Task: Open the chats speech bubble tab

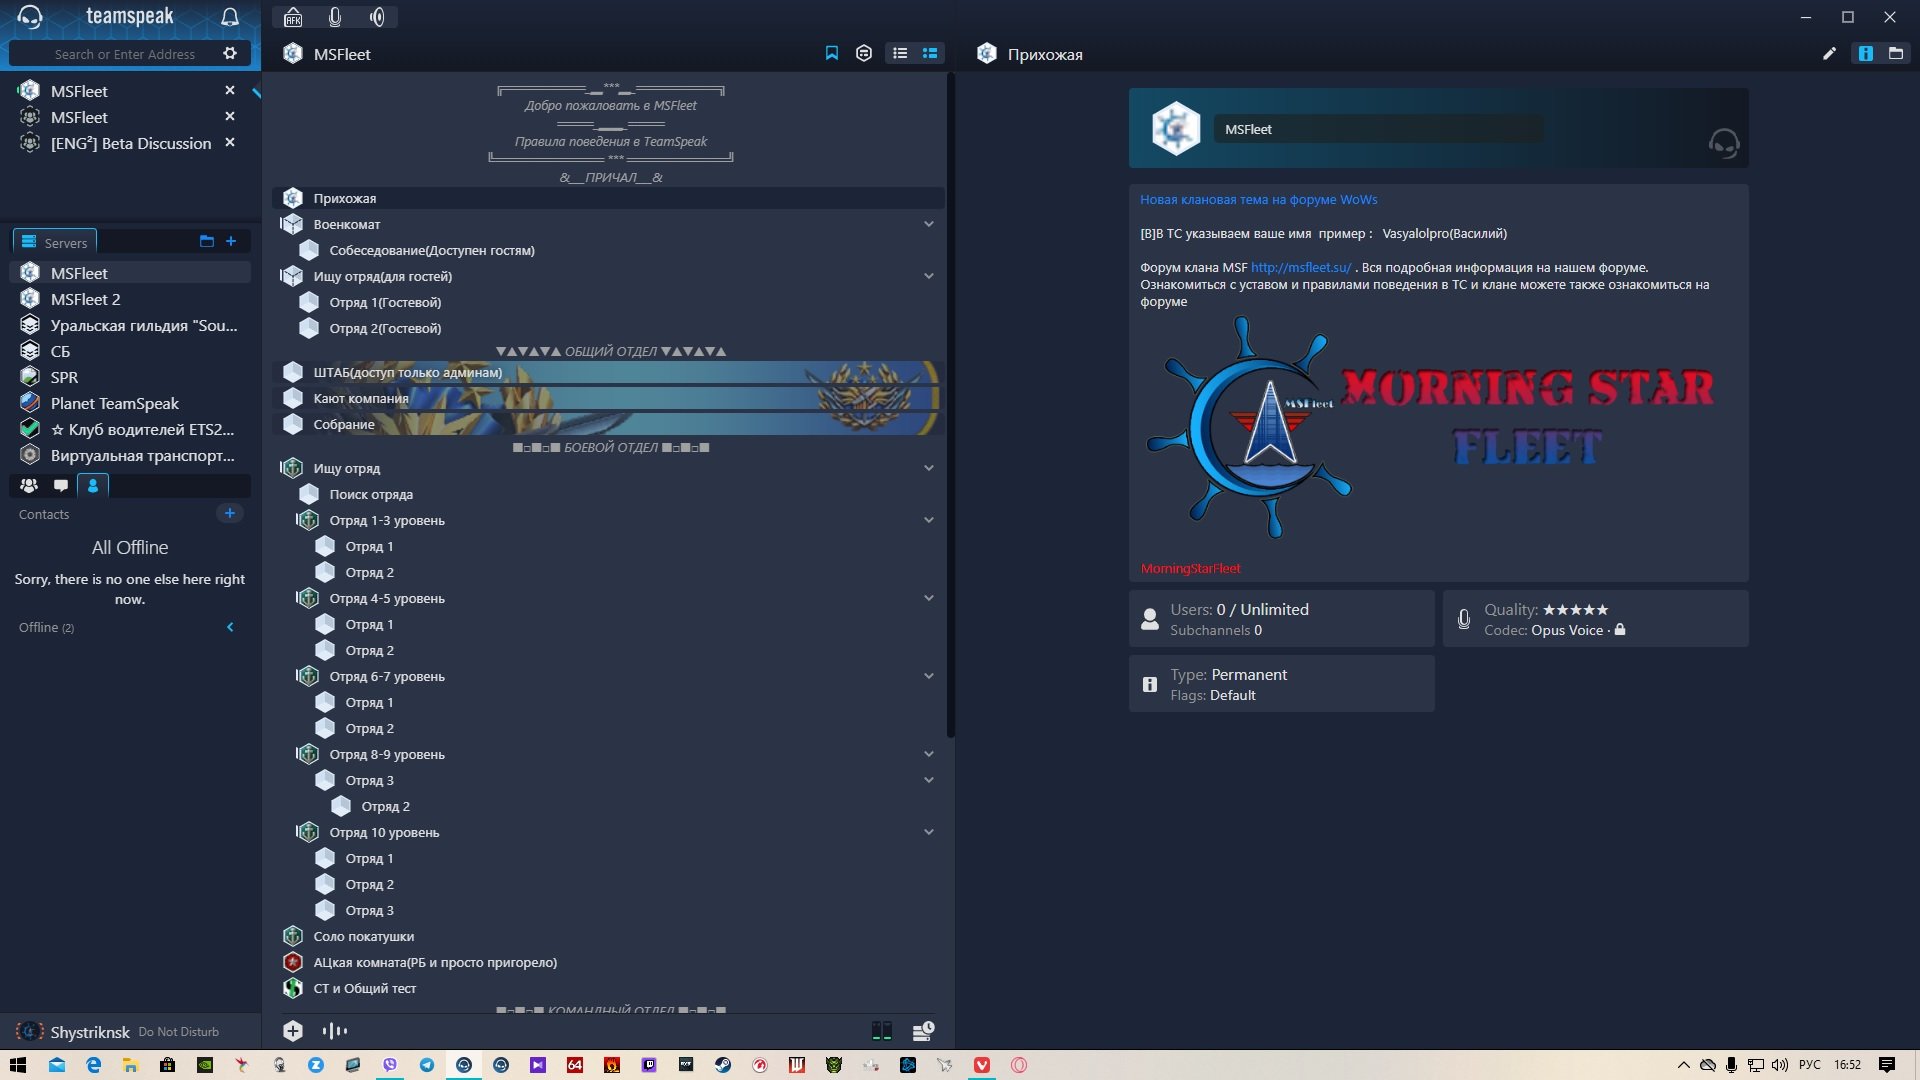Action: [x=61, y=486]
